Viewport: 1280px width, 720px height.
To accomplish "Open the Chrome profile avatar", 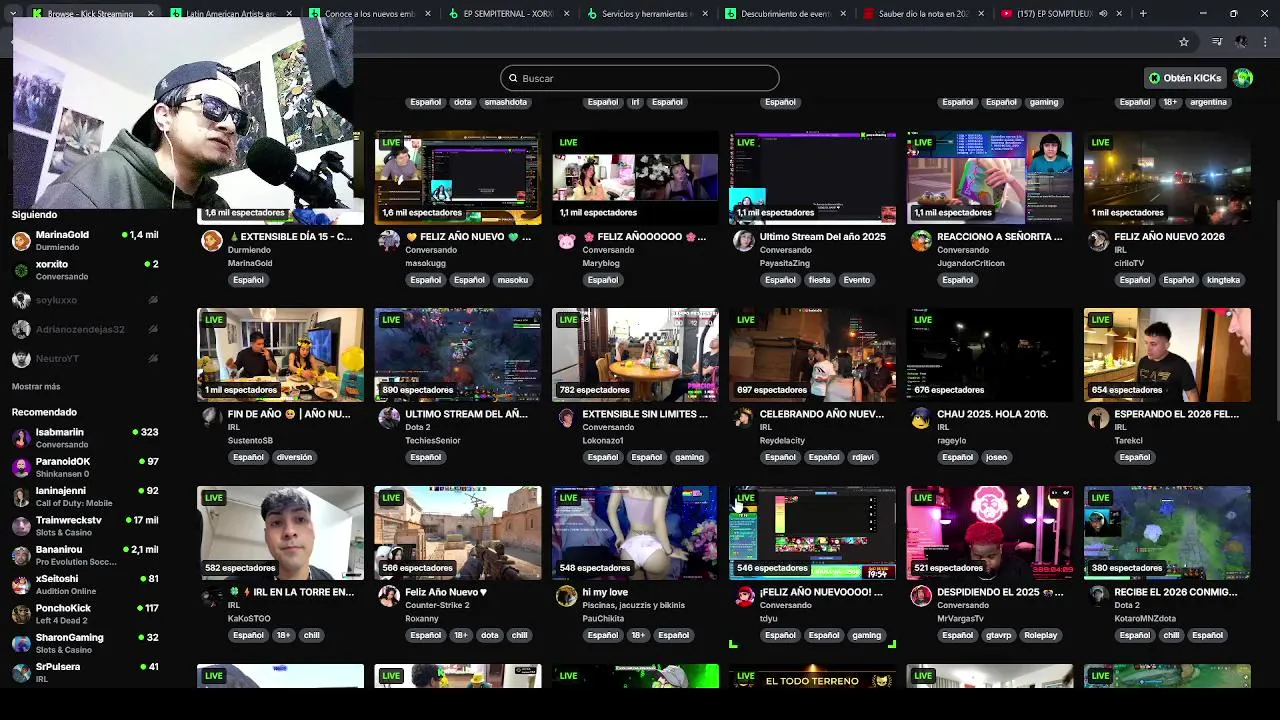I will (x=1241, y=42).
